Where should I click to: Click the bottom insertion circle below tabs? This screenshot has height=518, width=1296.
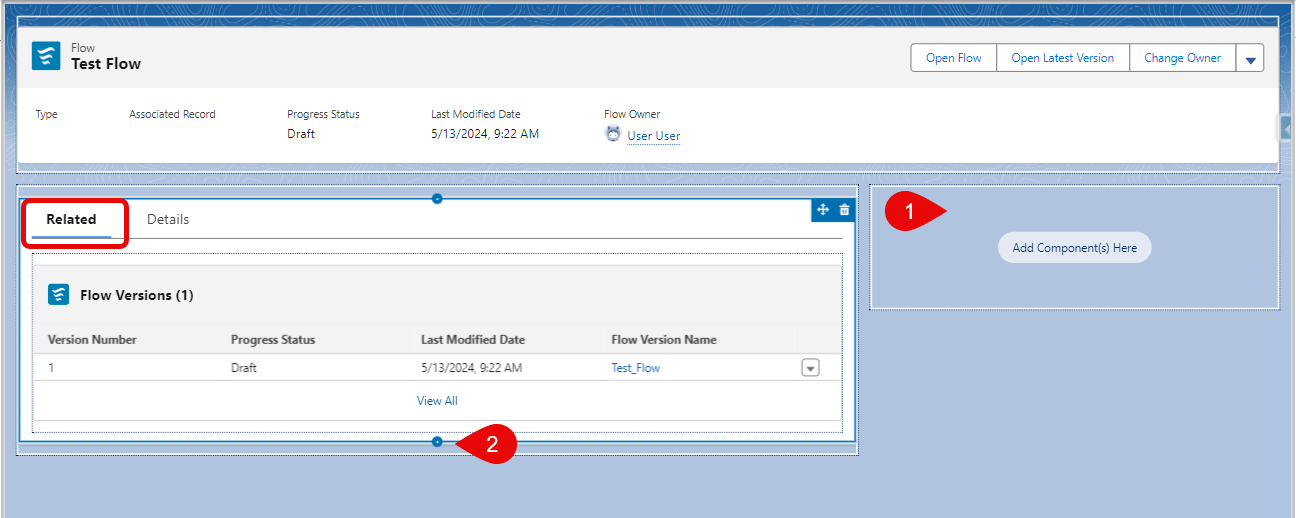tap(437, 442)
